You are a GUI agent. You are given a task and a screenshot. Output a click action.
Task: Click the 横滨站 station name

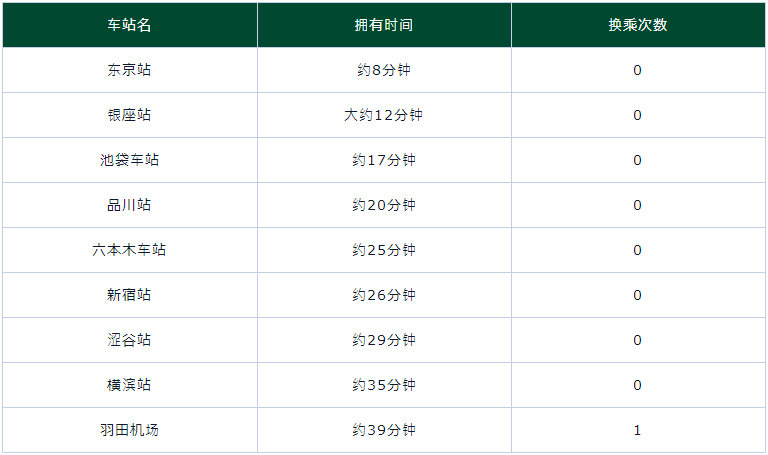[129, 385]
